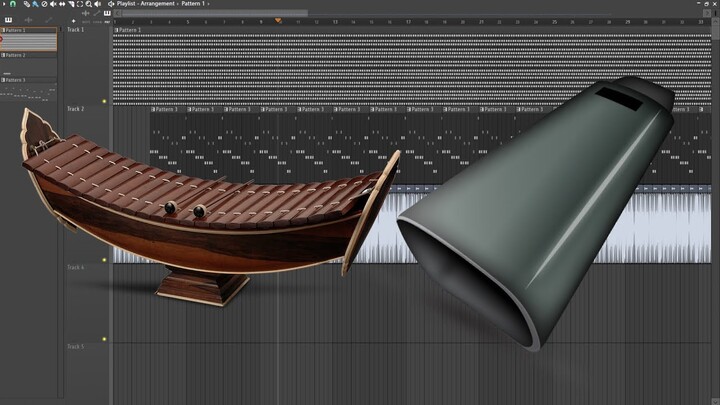Click Pattern 3 note preview in picker
Viewport: 720px width, 405px height.
coord(29,92)
